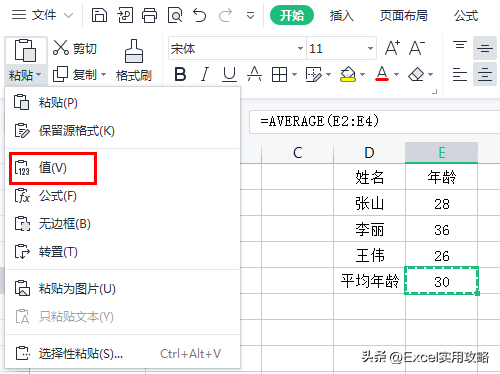Expand the 粘贴 dropdown arrow
Screen dimensions: 500x374
coord(39,75)
